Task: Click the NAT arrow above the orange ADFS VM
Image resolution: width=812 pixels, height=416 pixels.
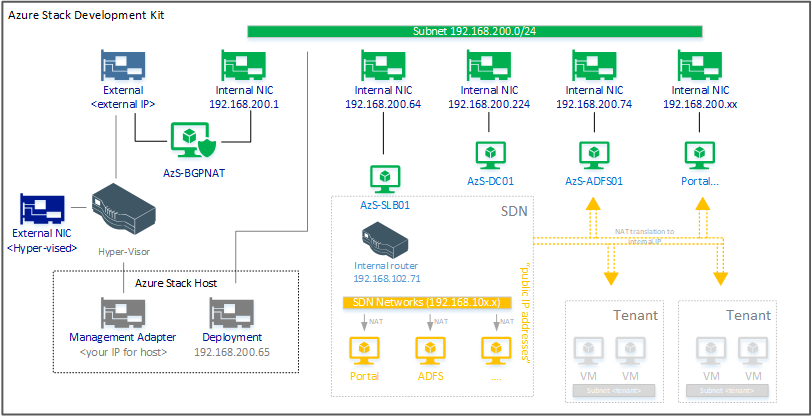Action: click(430, 322)
